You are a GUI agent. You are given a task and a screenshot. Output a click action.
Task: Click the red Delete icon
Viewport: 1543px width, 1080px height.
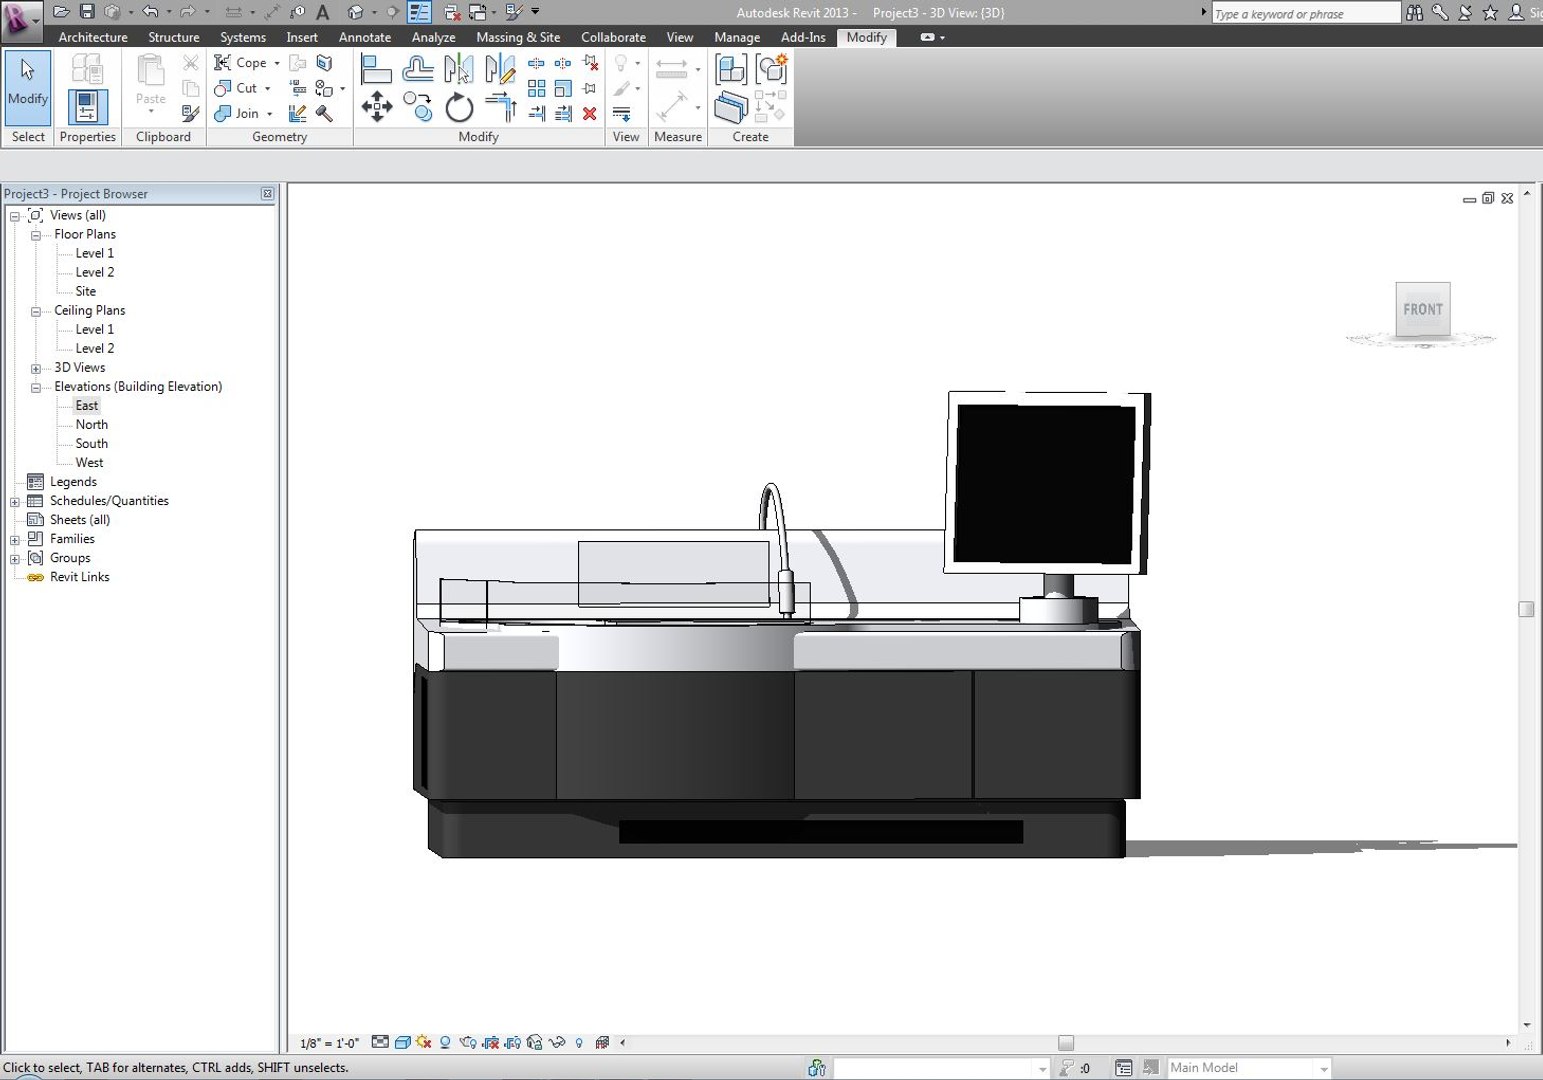pos(590,113)
